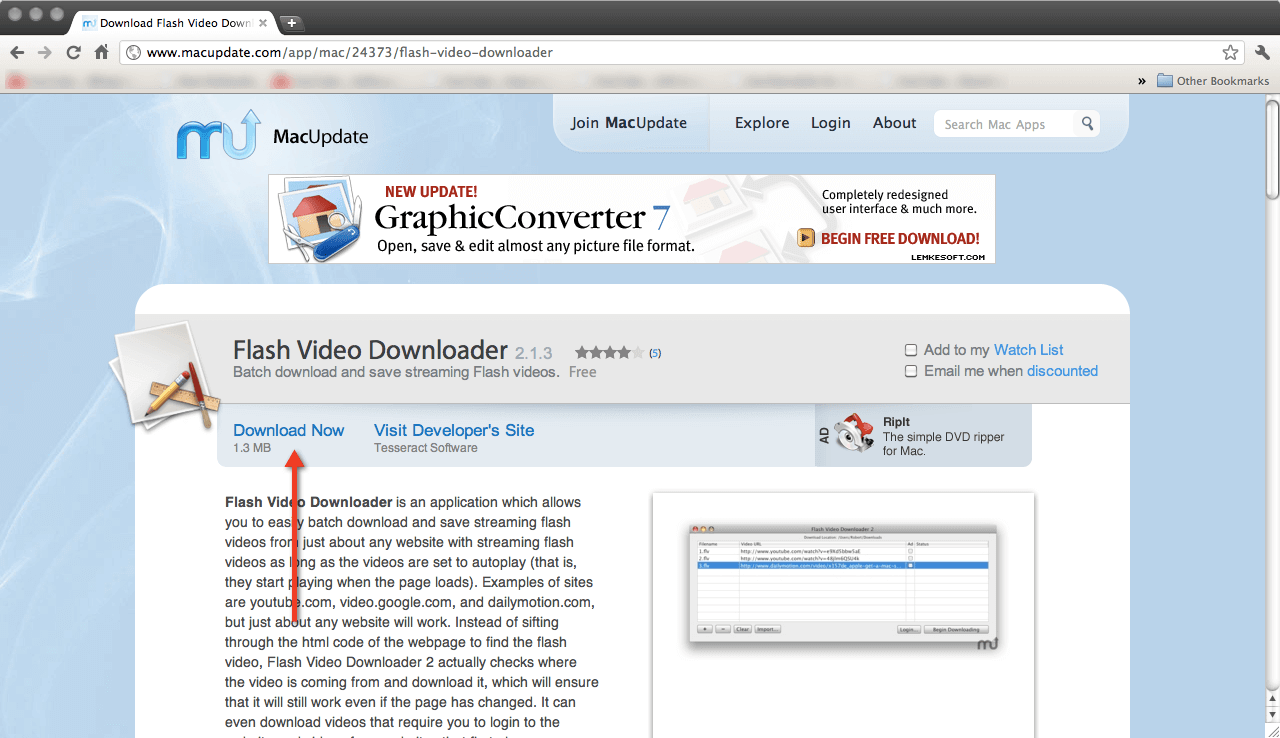1280x738 pixels.
Task: Click the Flash Video Downloader title text
Action: click(x=370, y=350)
